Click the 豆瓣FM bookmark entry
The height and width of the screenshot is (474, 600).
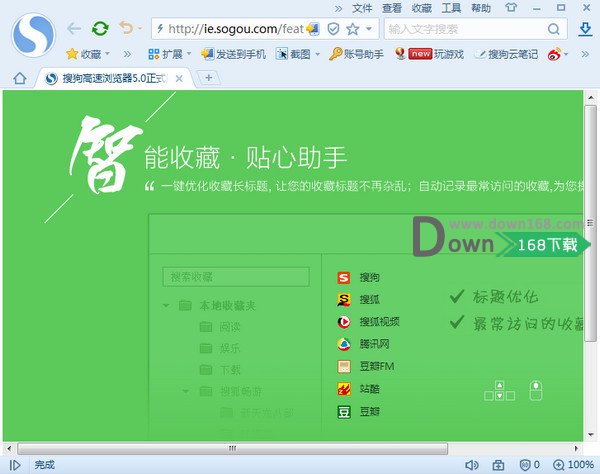click(x=366, y=366)
